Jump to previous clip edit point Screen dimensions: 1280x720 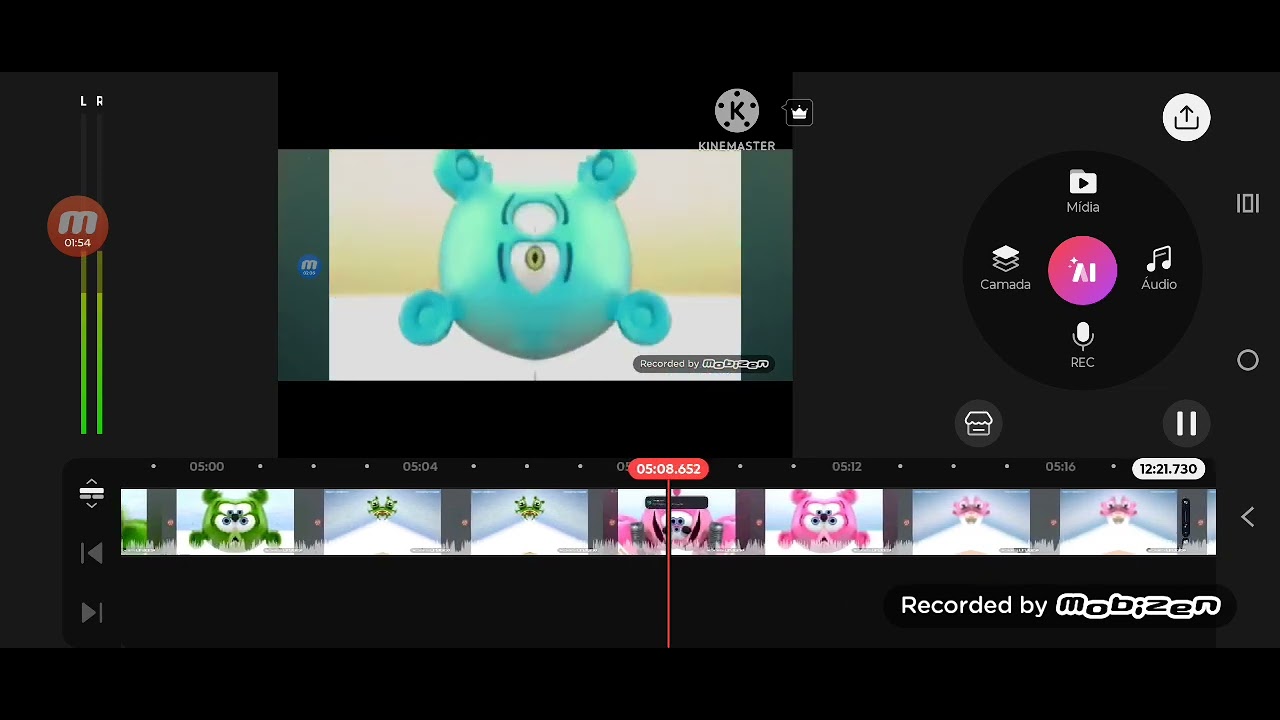[x=91, y=553]
